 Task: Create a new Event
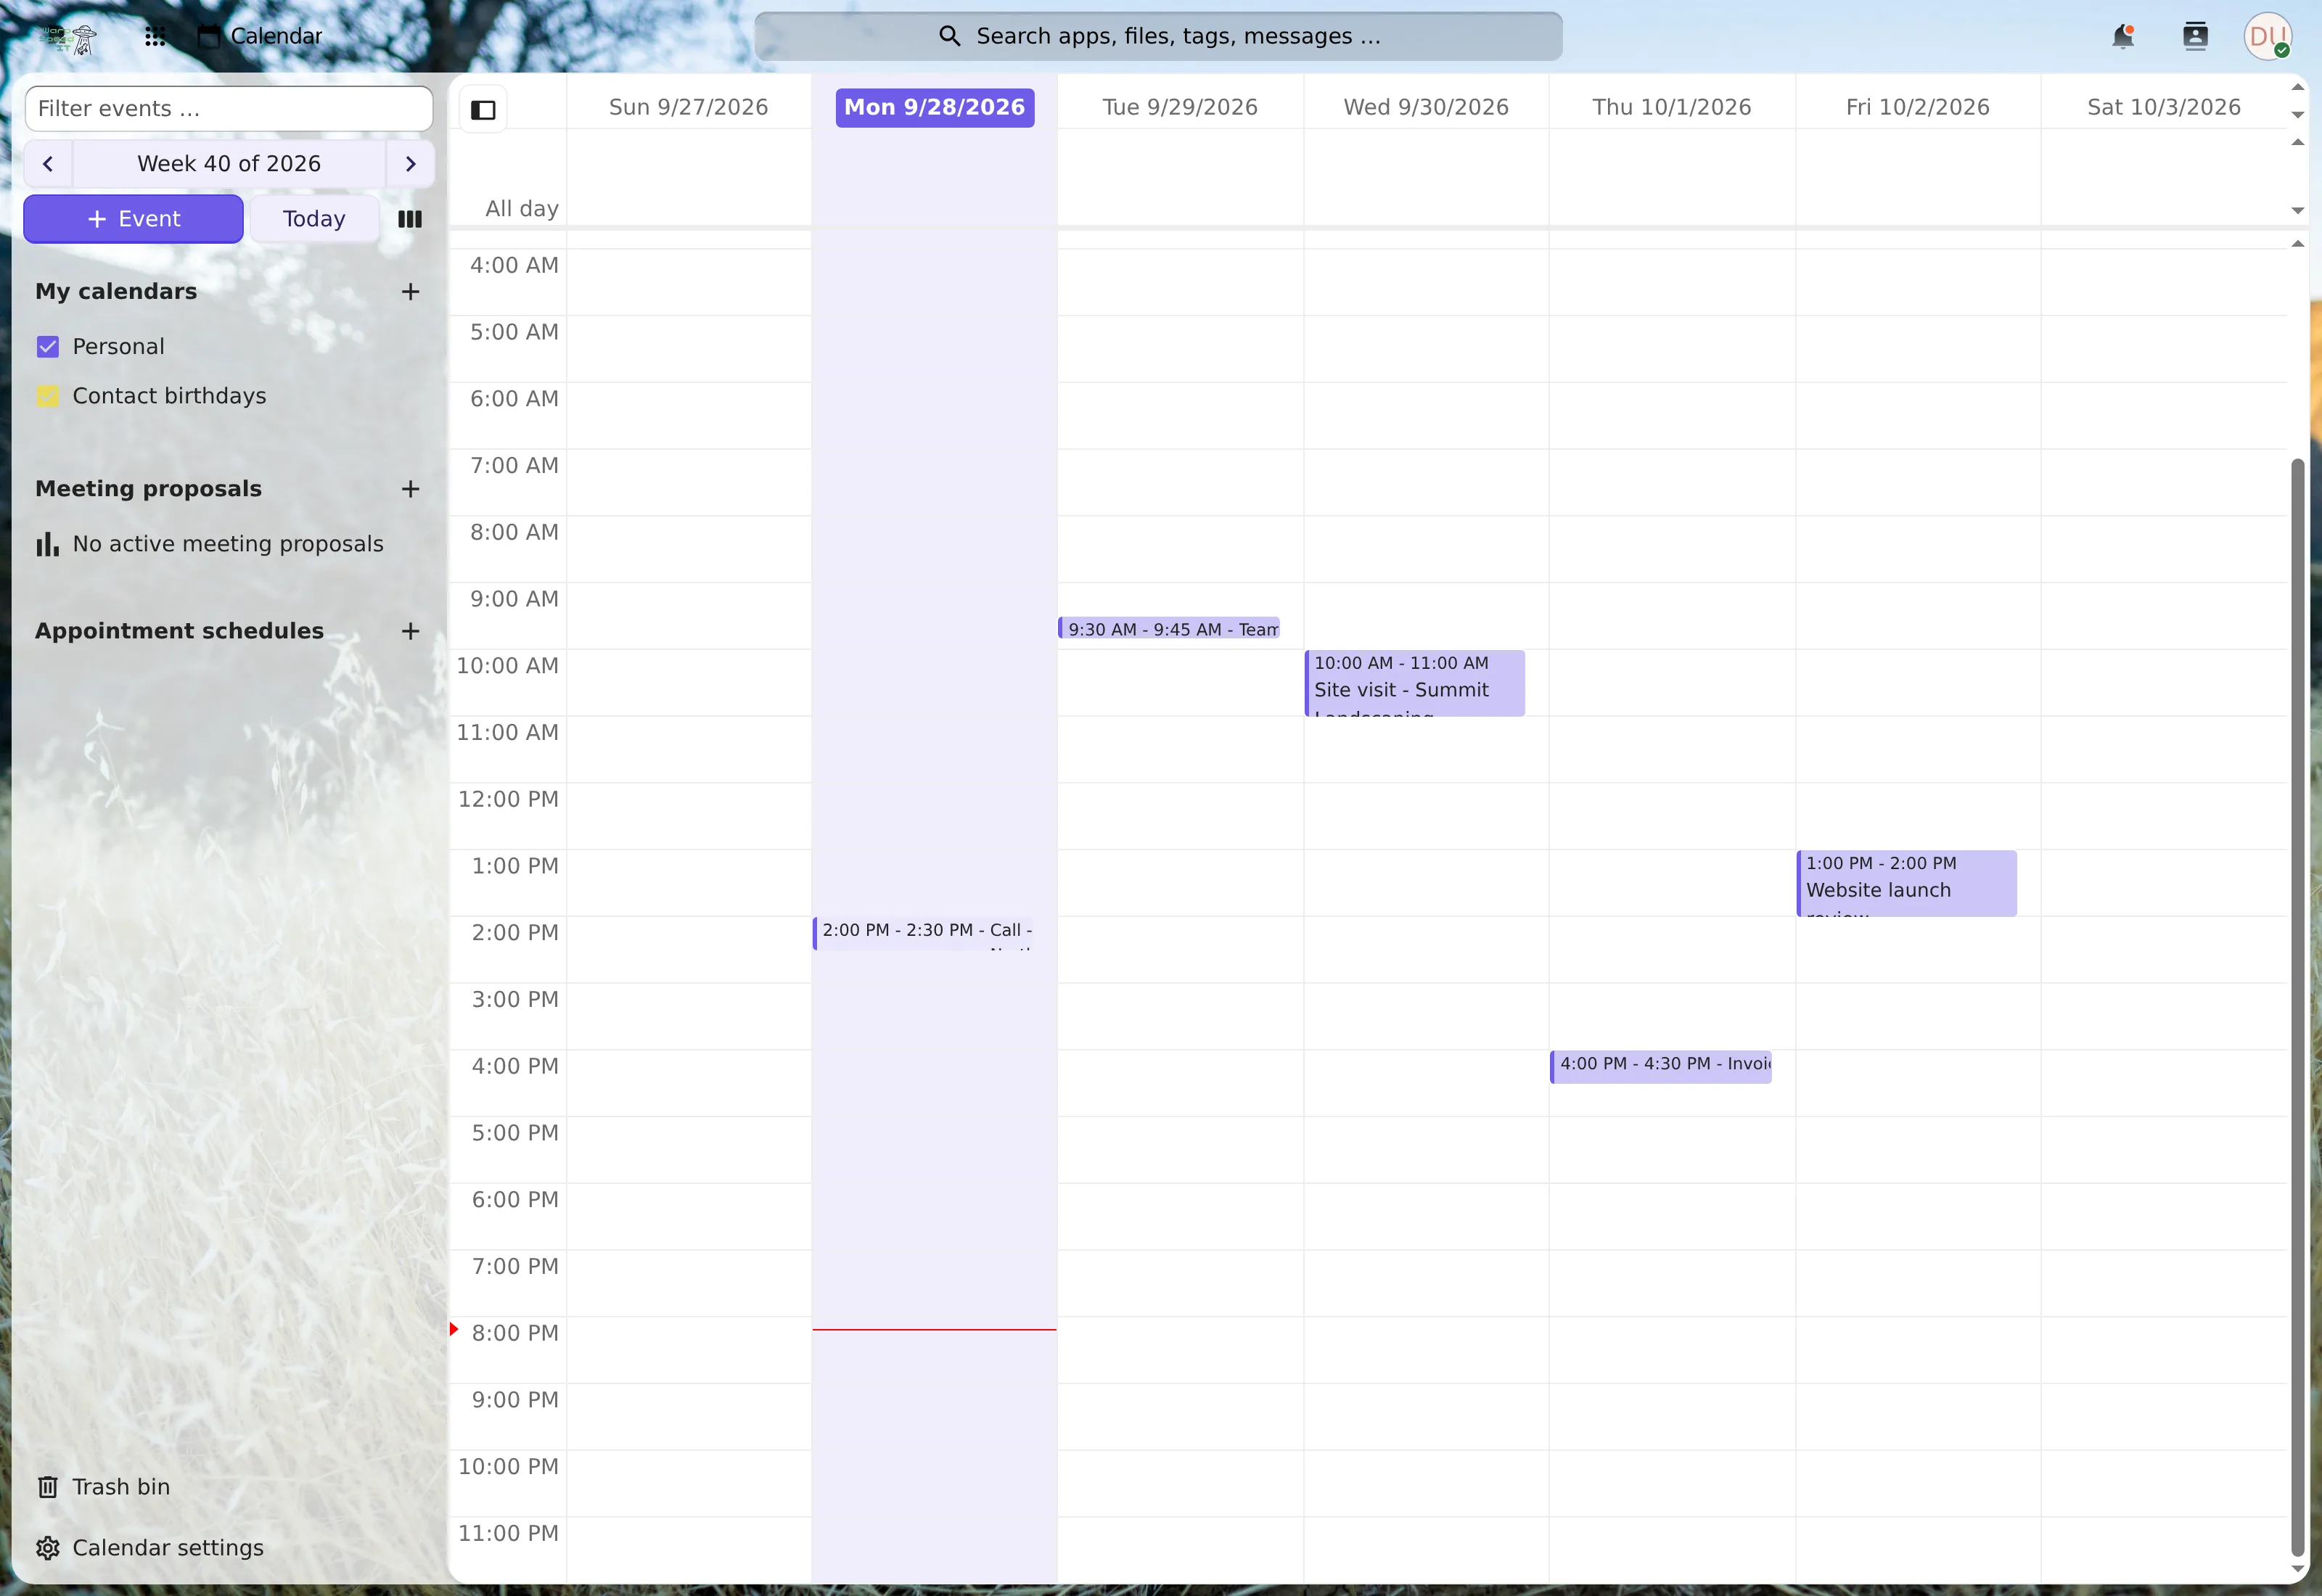(x=134, y=219)
